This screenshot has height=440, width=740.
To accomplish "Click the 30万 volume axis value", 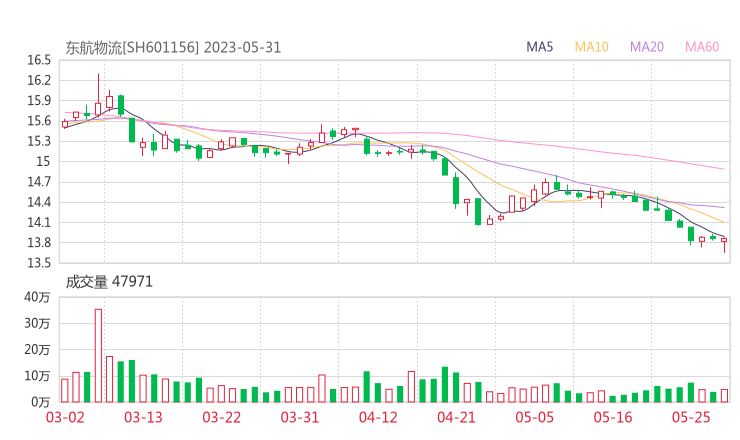I will [37, 324].
